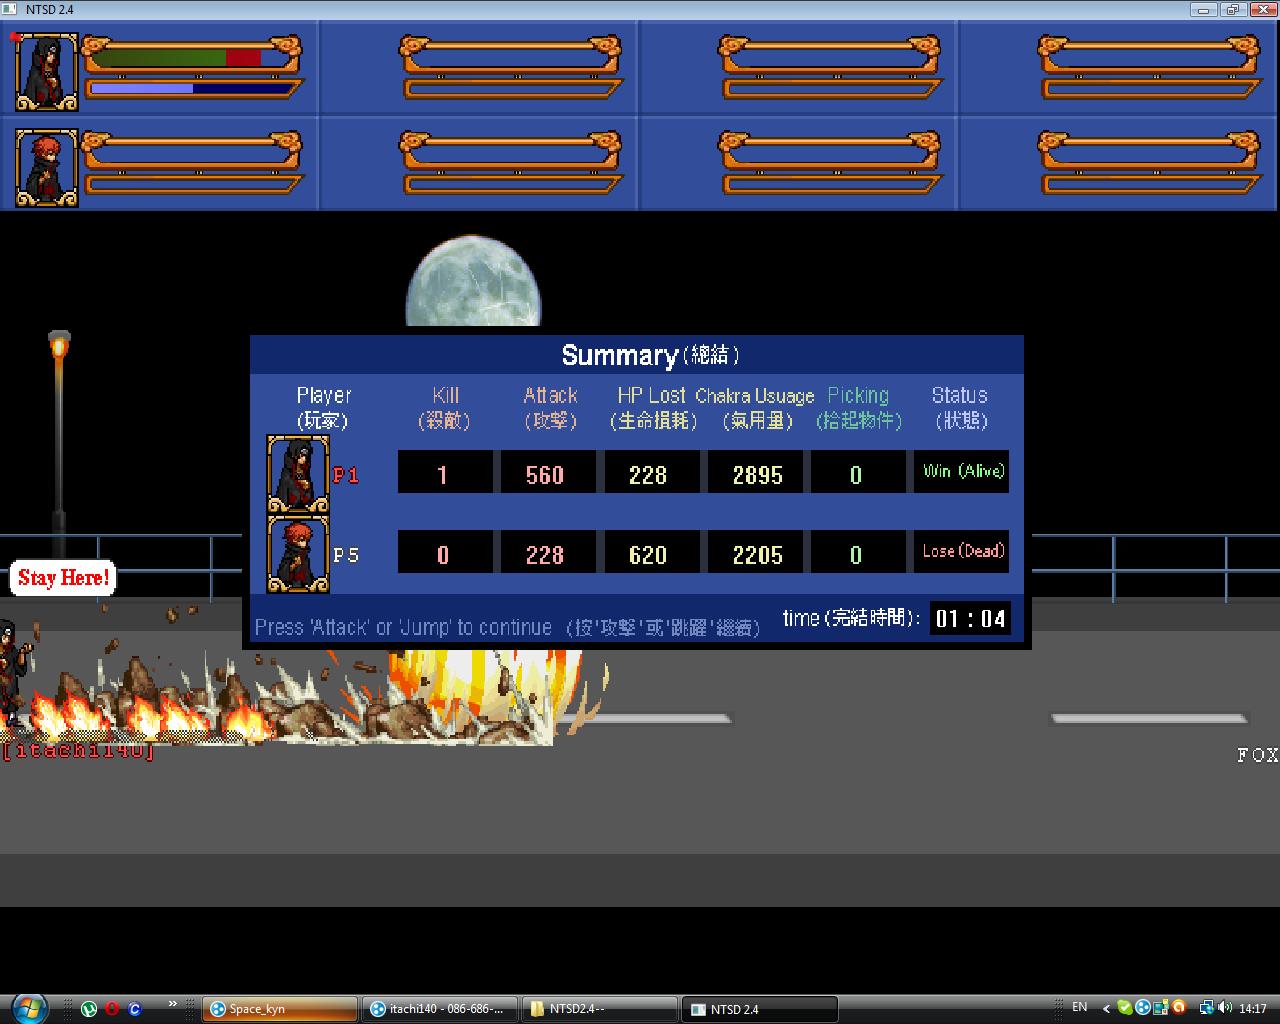Open the blue messenger tray icon
The height and width of the screenshot is (1024, 1280).
click(1143, 1008)
